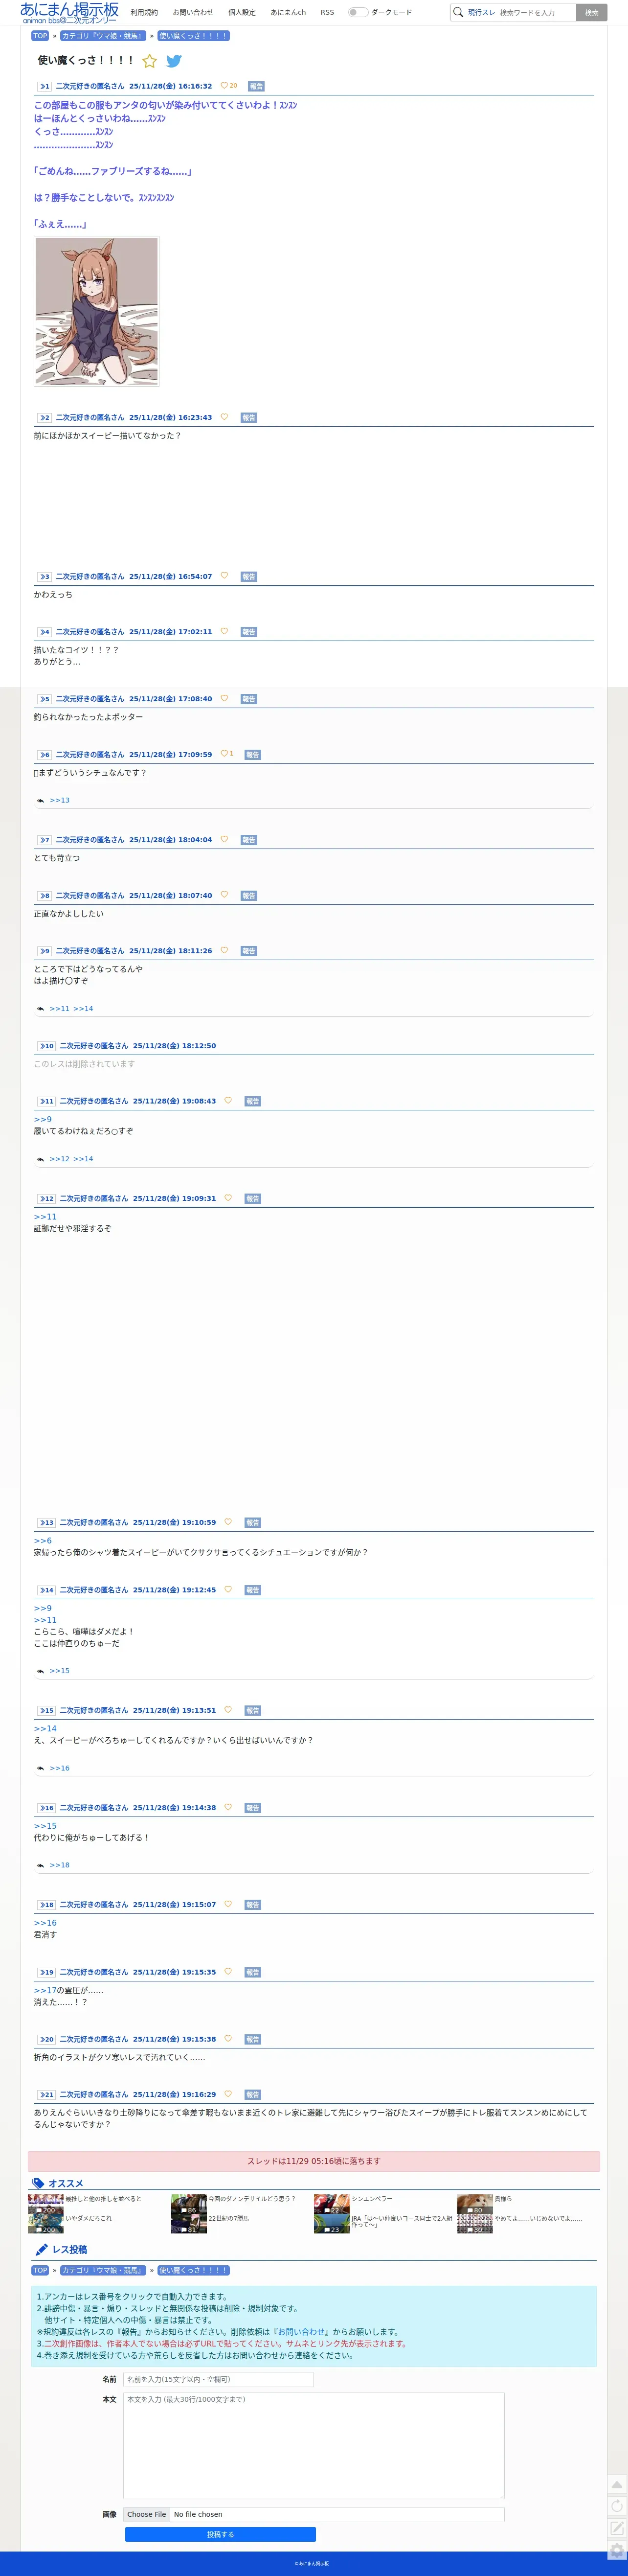This screenshot has height=2576, width=628.
Task: Click the search magnifier icon in the header
Action: pyautogui.click(x=458, y=12)
